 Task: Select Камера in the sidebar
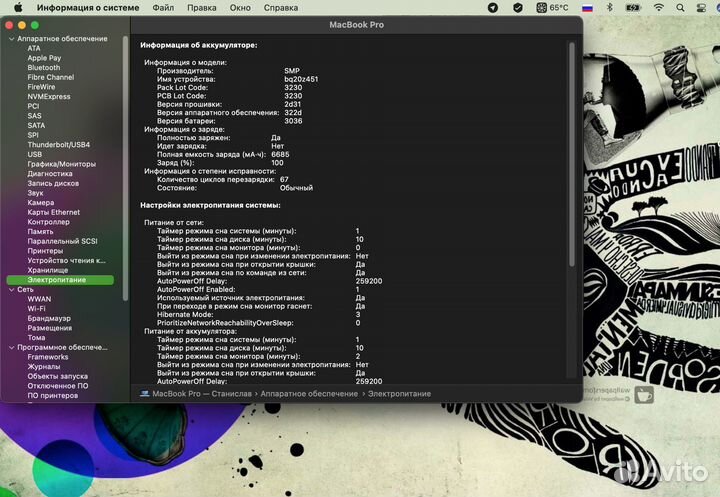40,203
